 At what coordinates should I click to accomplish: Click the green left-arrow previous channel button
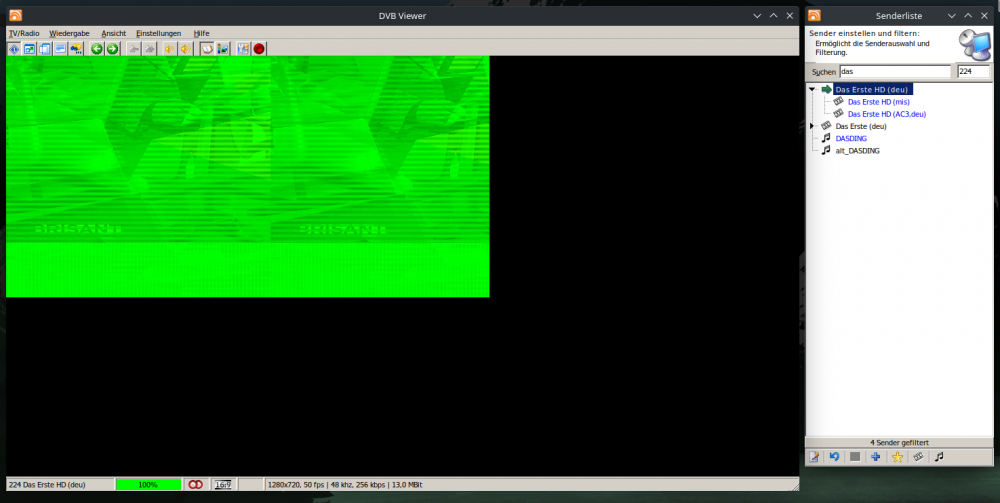point(97,48)
